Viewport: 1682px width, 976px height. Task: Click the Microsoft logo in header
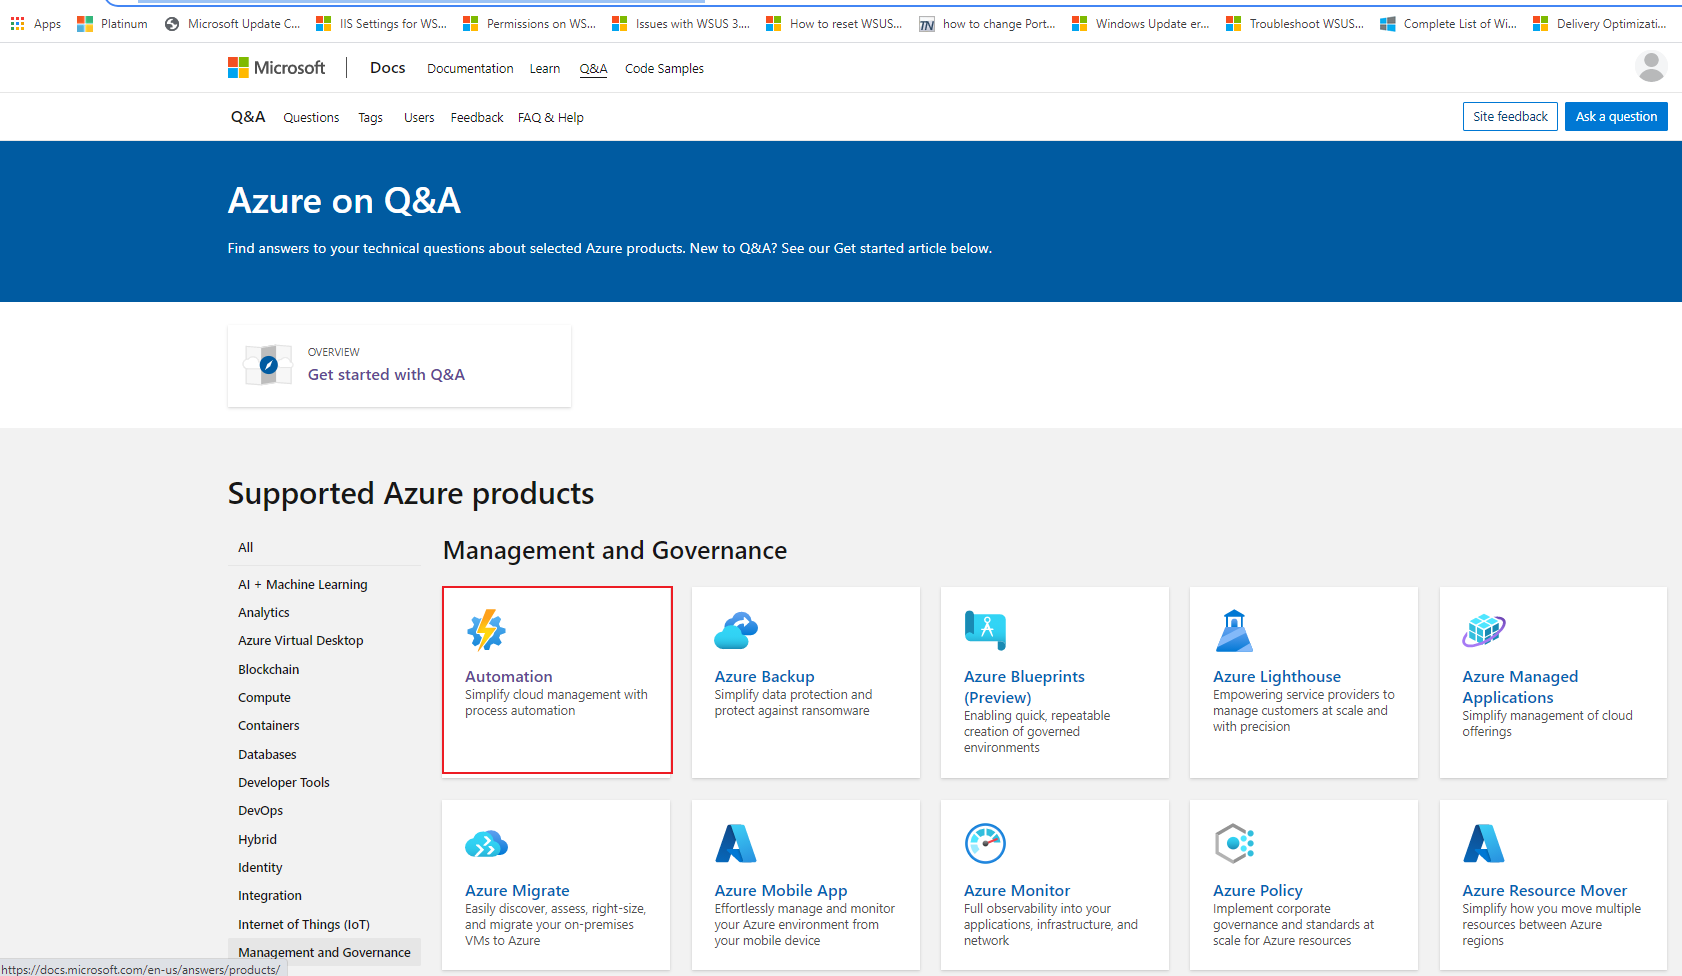click(x=277, y=68)
